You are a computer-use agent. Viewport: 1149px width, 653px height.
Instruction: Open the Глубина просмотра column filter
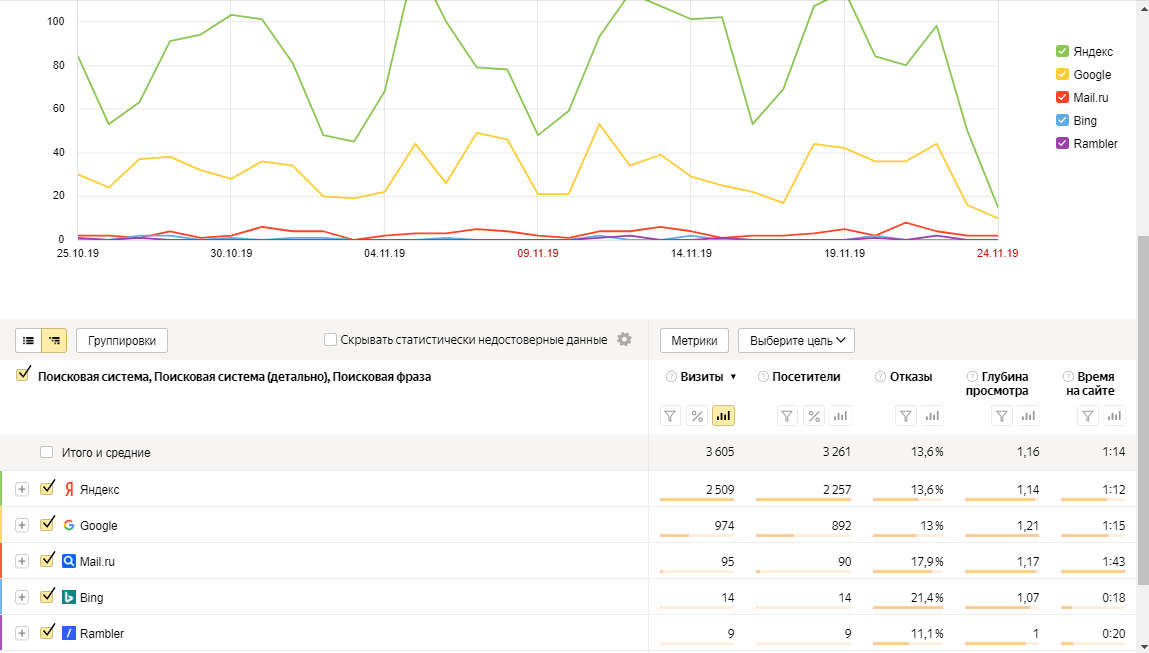pos(1002,416)
